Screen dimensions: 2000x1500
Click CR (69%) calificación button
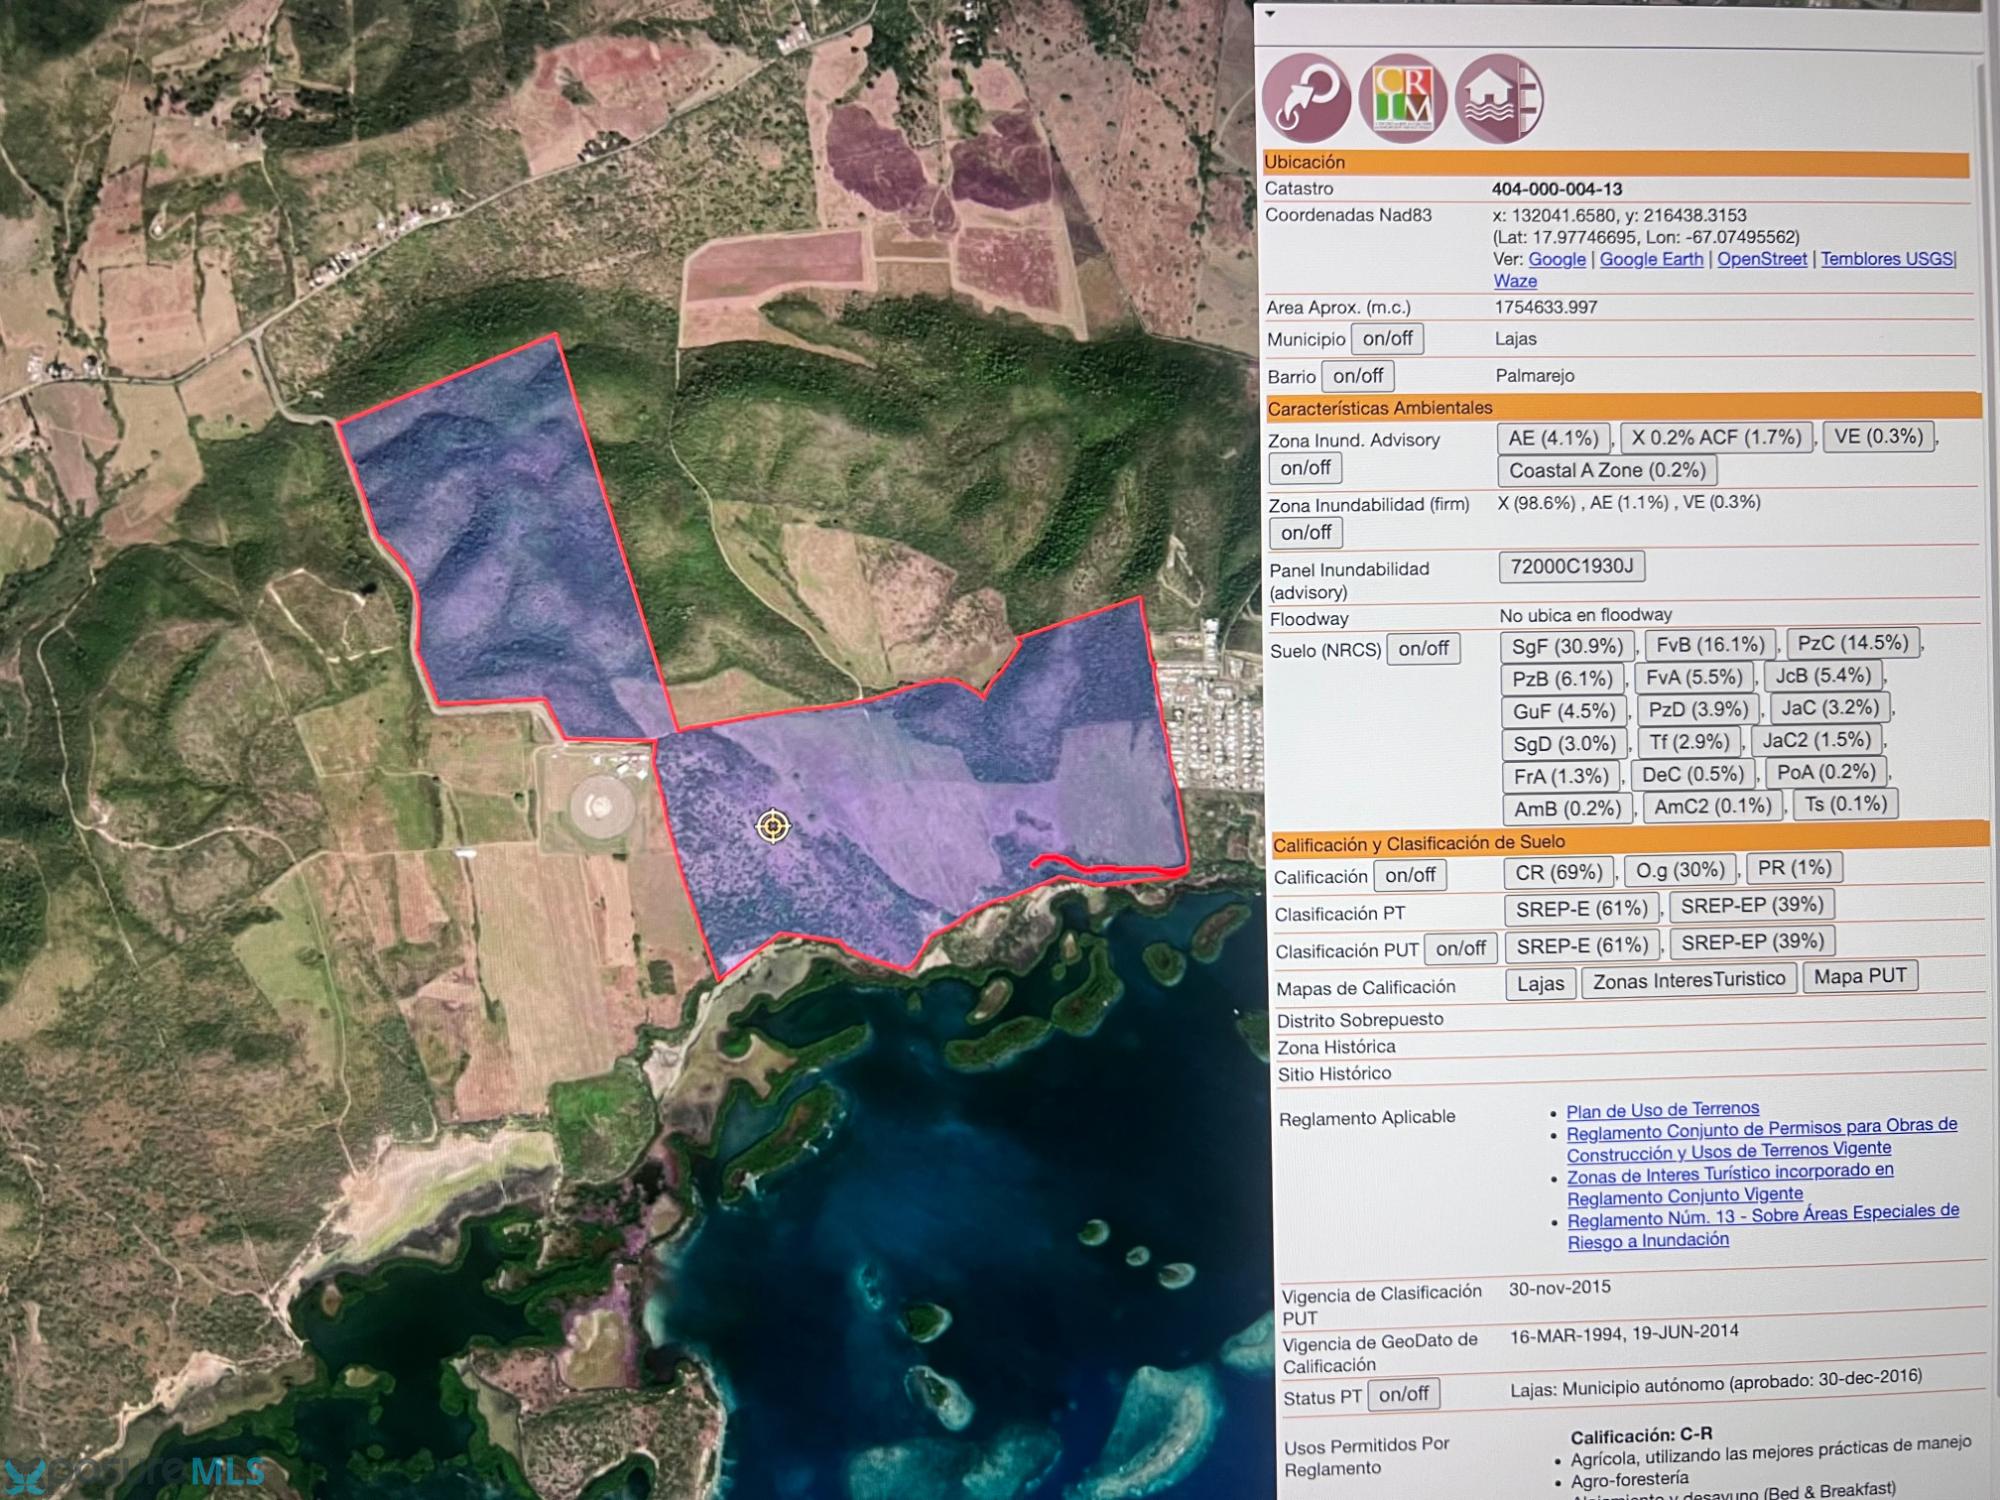(x=1558, y=872)
